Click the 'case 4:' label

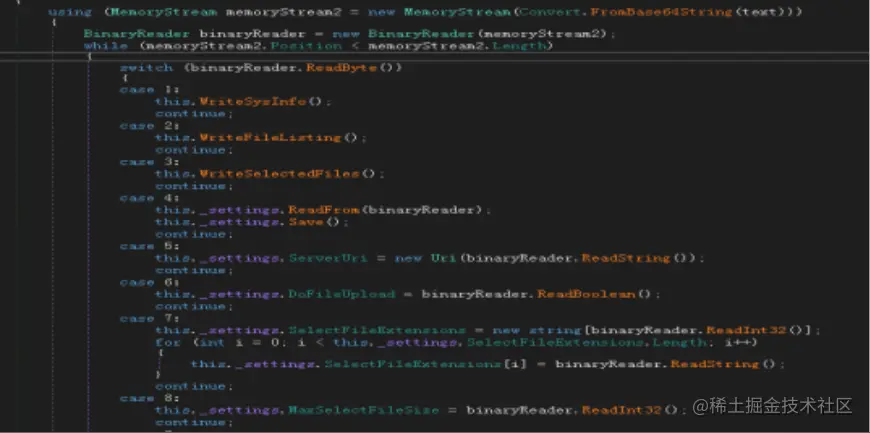click(x=150, y=198)
